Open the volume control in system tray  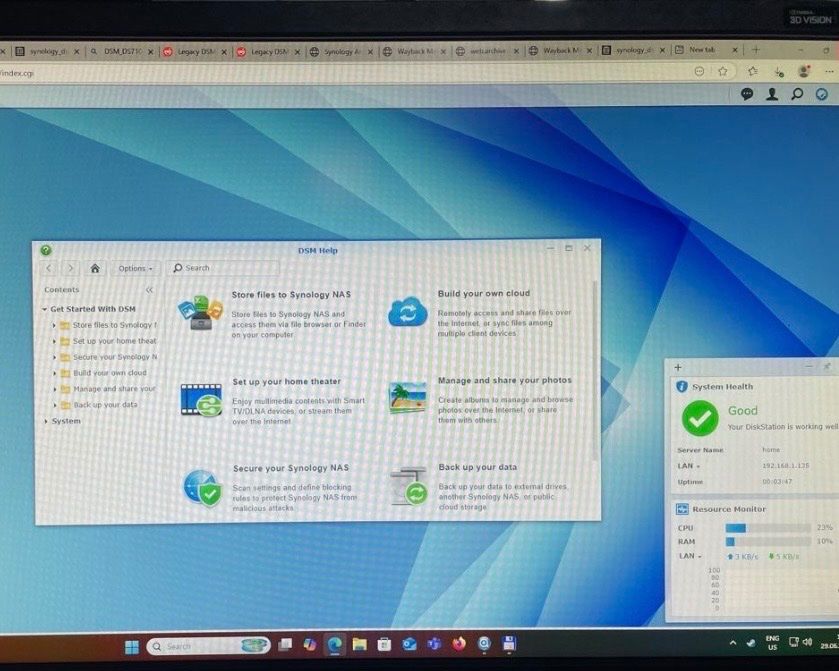click(x=807, y=642)
